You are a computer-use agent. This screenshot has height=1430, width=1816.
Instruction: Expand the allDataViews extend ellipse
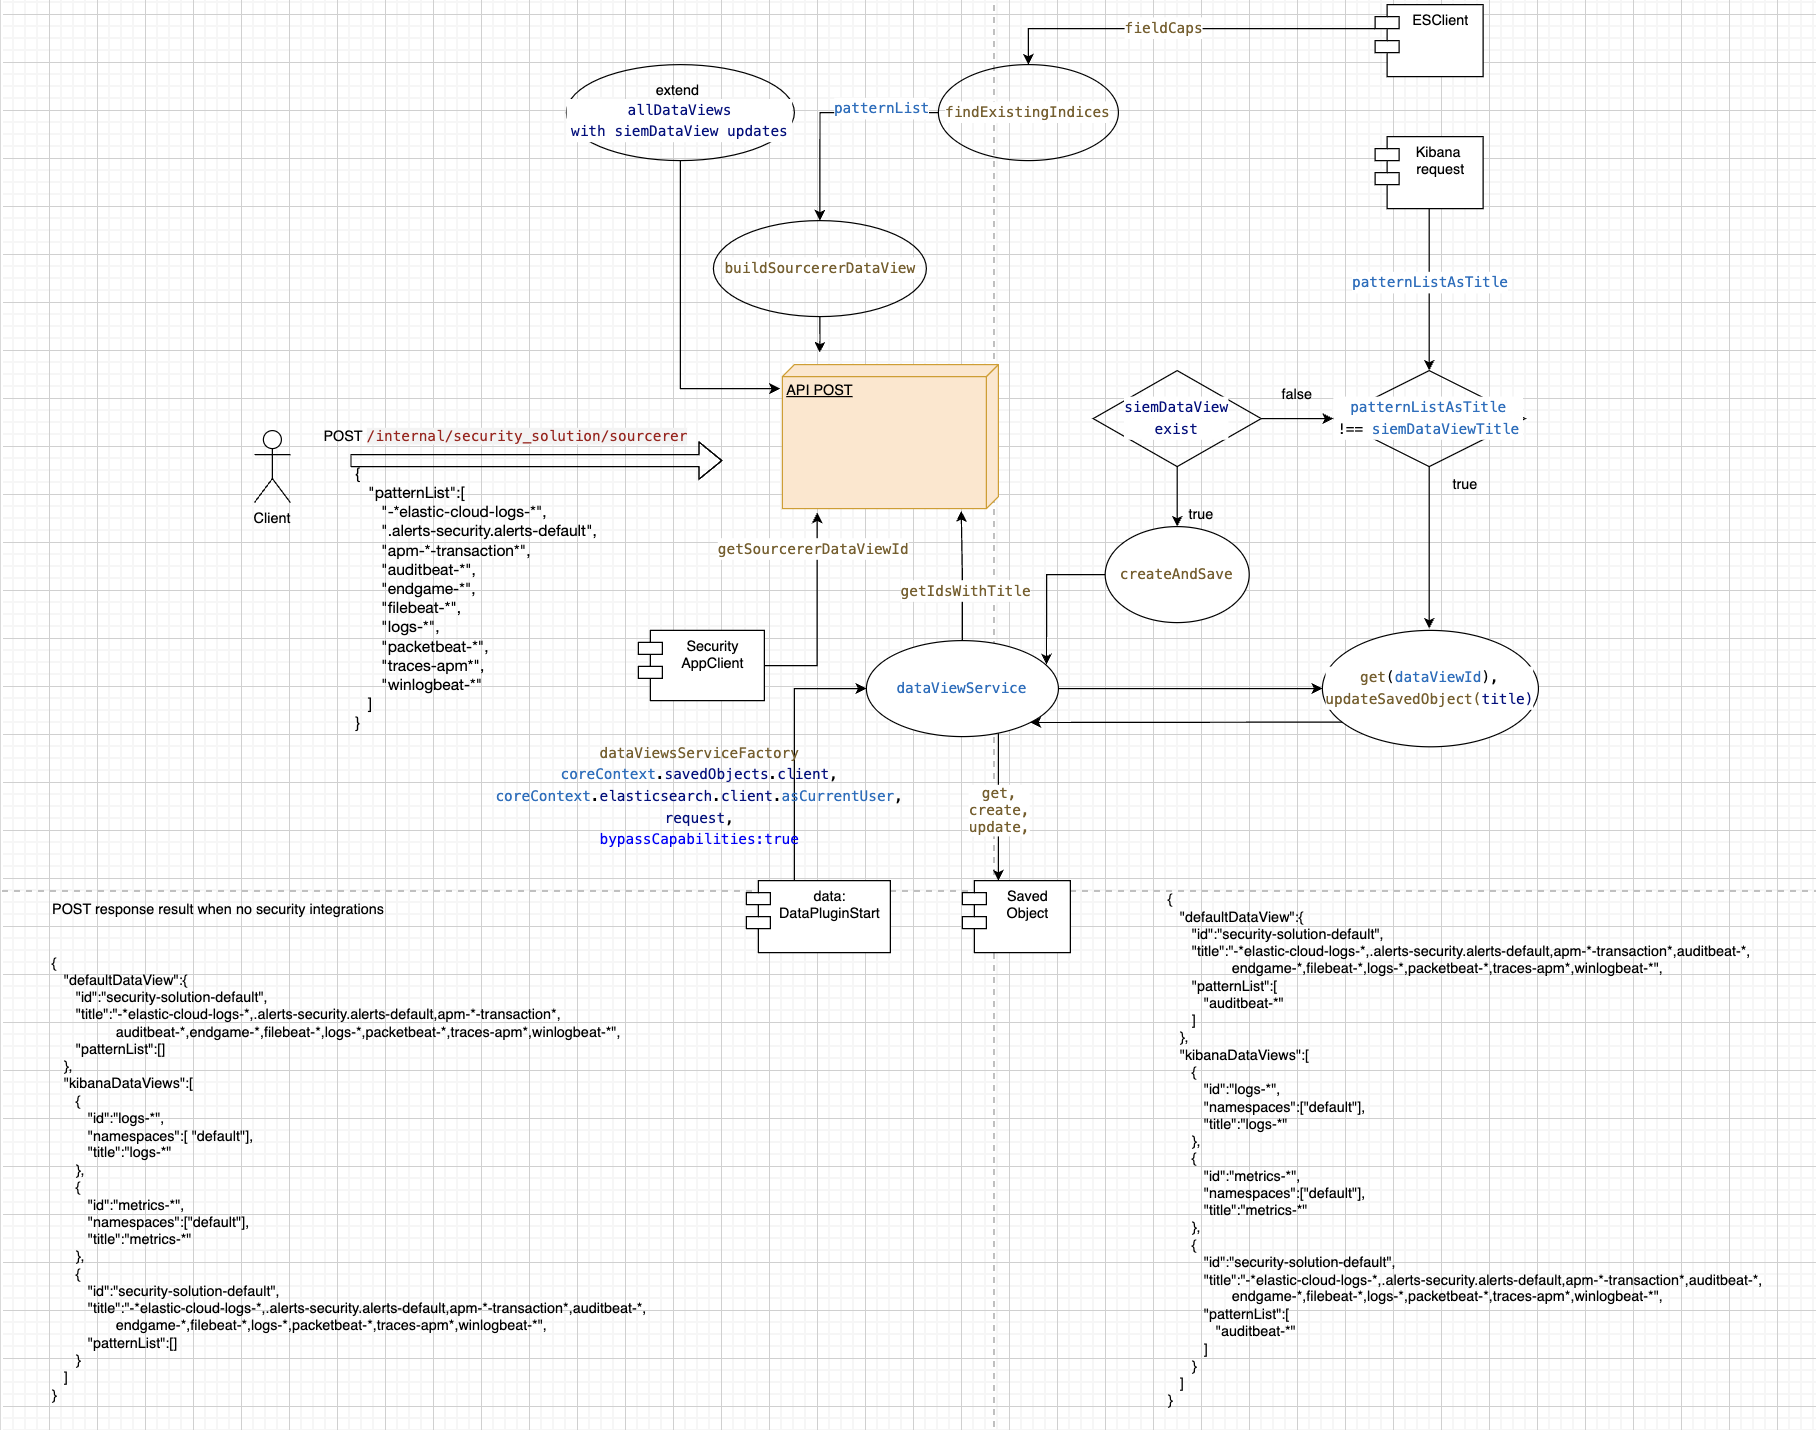coord(679,111)
